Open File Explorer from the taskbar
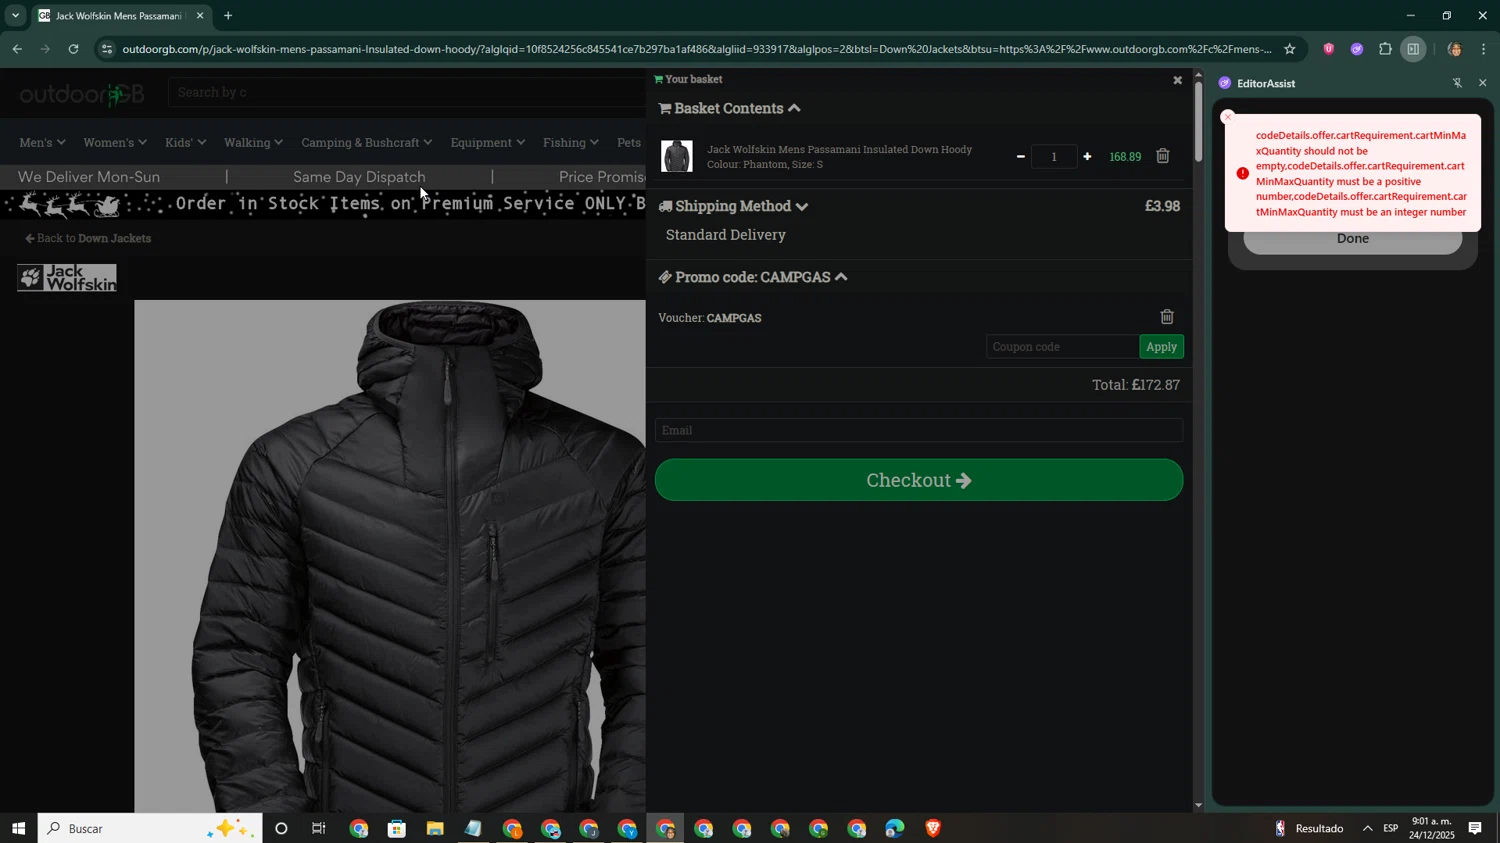Image resolution: width=1500 pixels, height=843 pixels. point(435,828)
